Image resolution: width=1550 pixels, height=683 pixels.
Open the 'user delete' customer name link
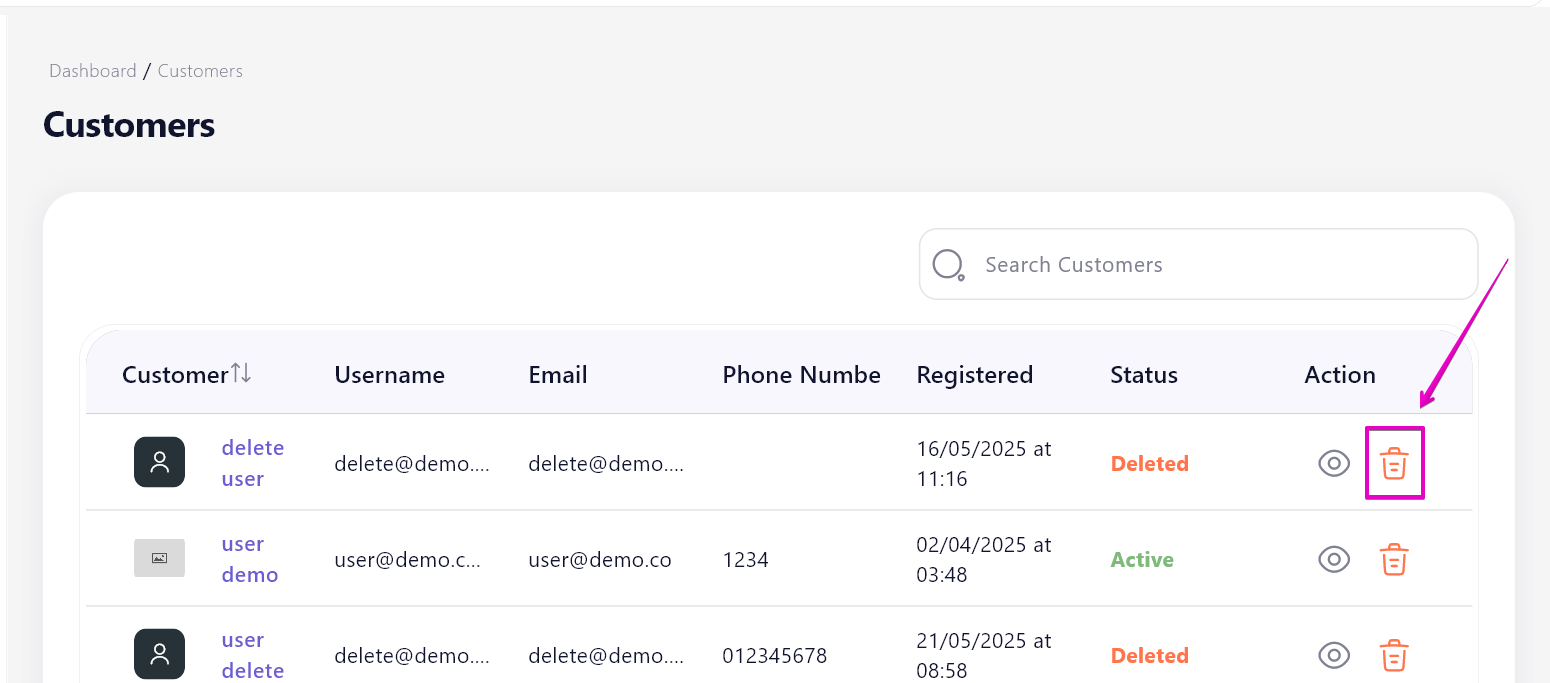click(253, 655)
